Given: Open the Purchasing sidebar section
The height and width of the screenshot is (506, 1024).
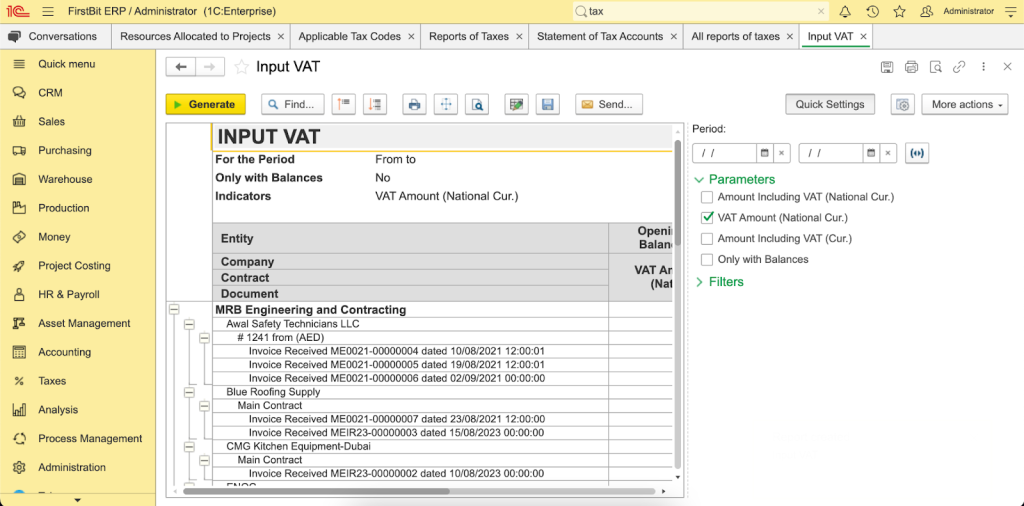Looking at the screenshot, I should pos(65,151).
